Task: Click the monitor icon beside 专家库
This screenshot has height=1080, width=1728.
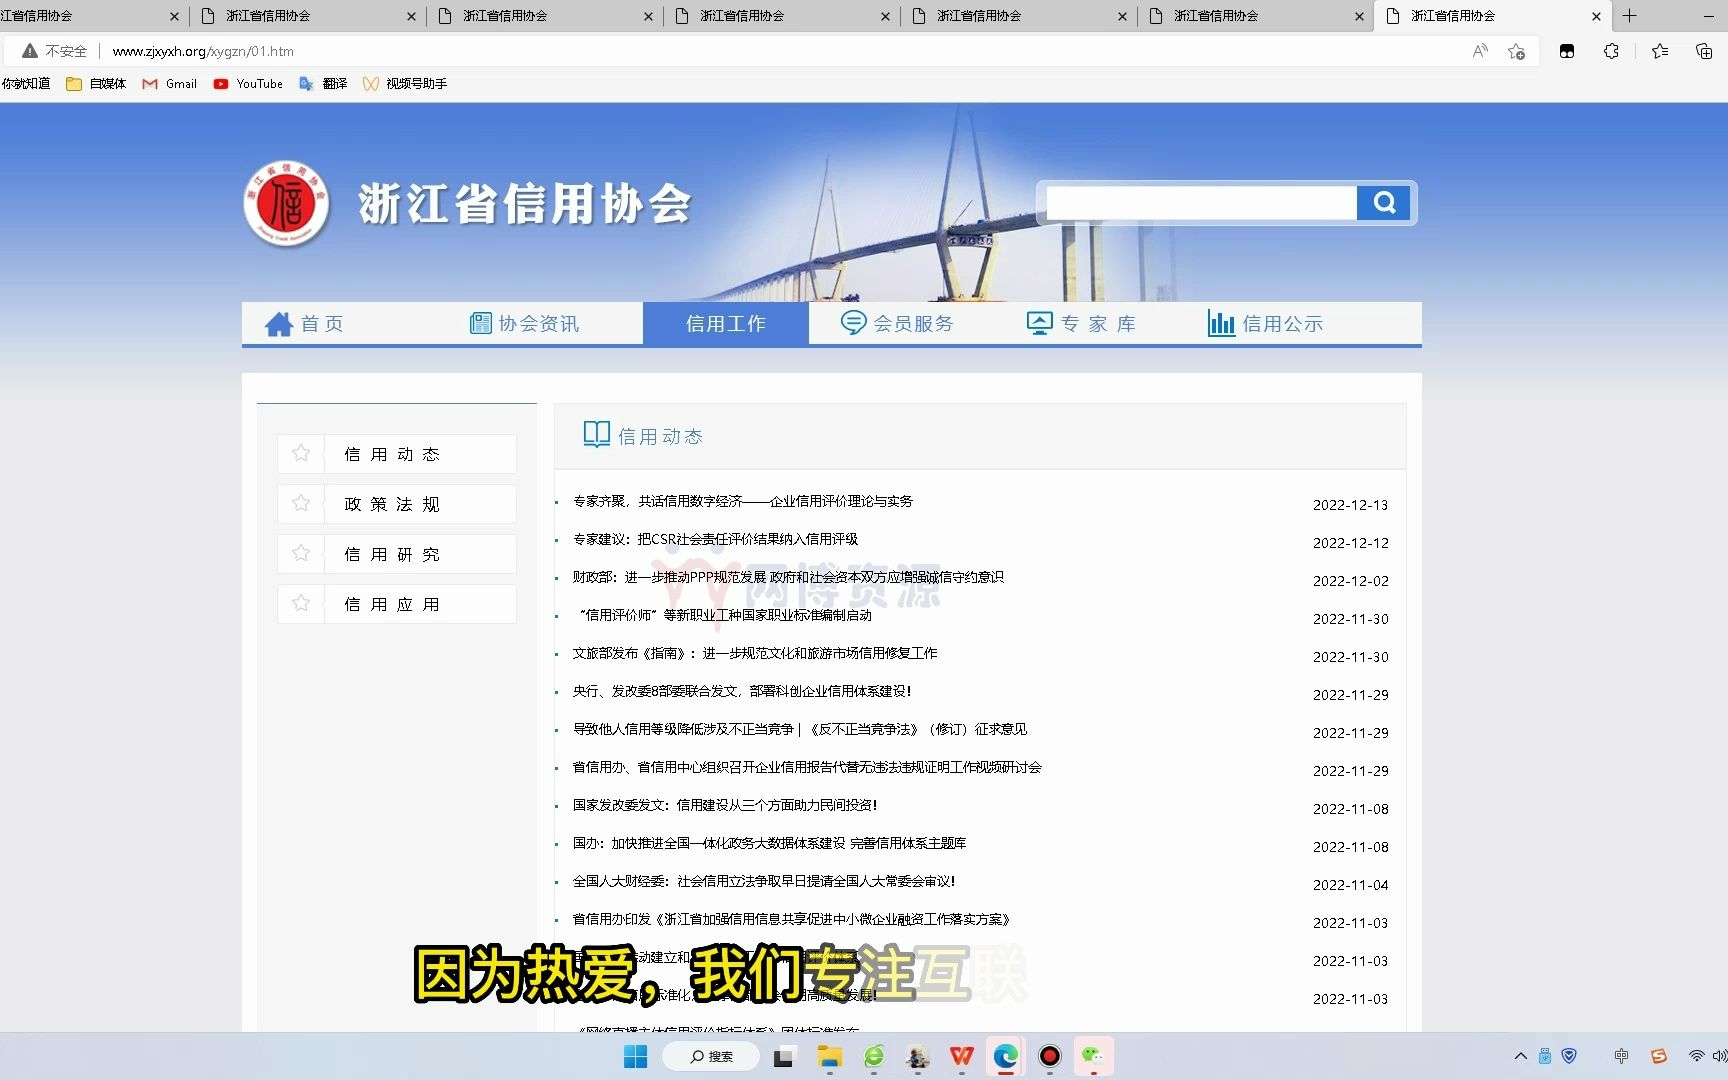Action: pos(1040,321)
